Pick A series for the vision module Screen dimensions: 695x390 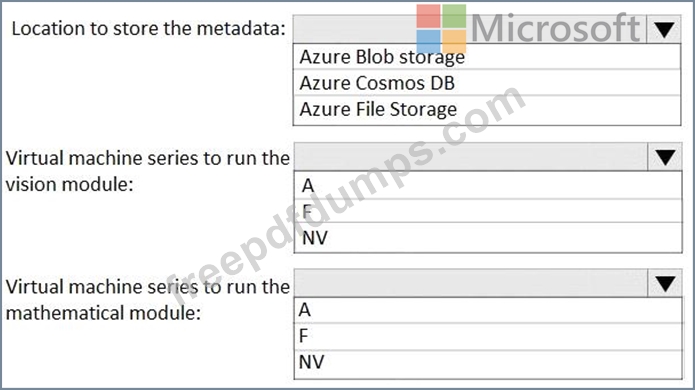coord(488,185)
